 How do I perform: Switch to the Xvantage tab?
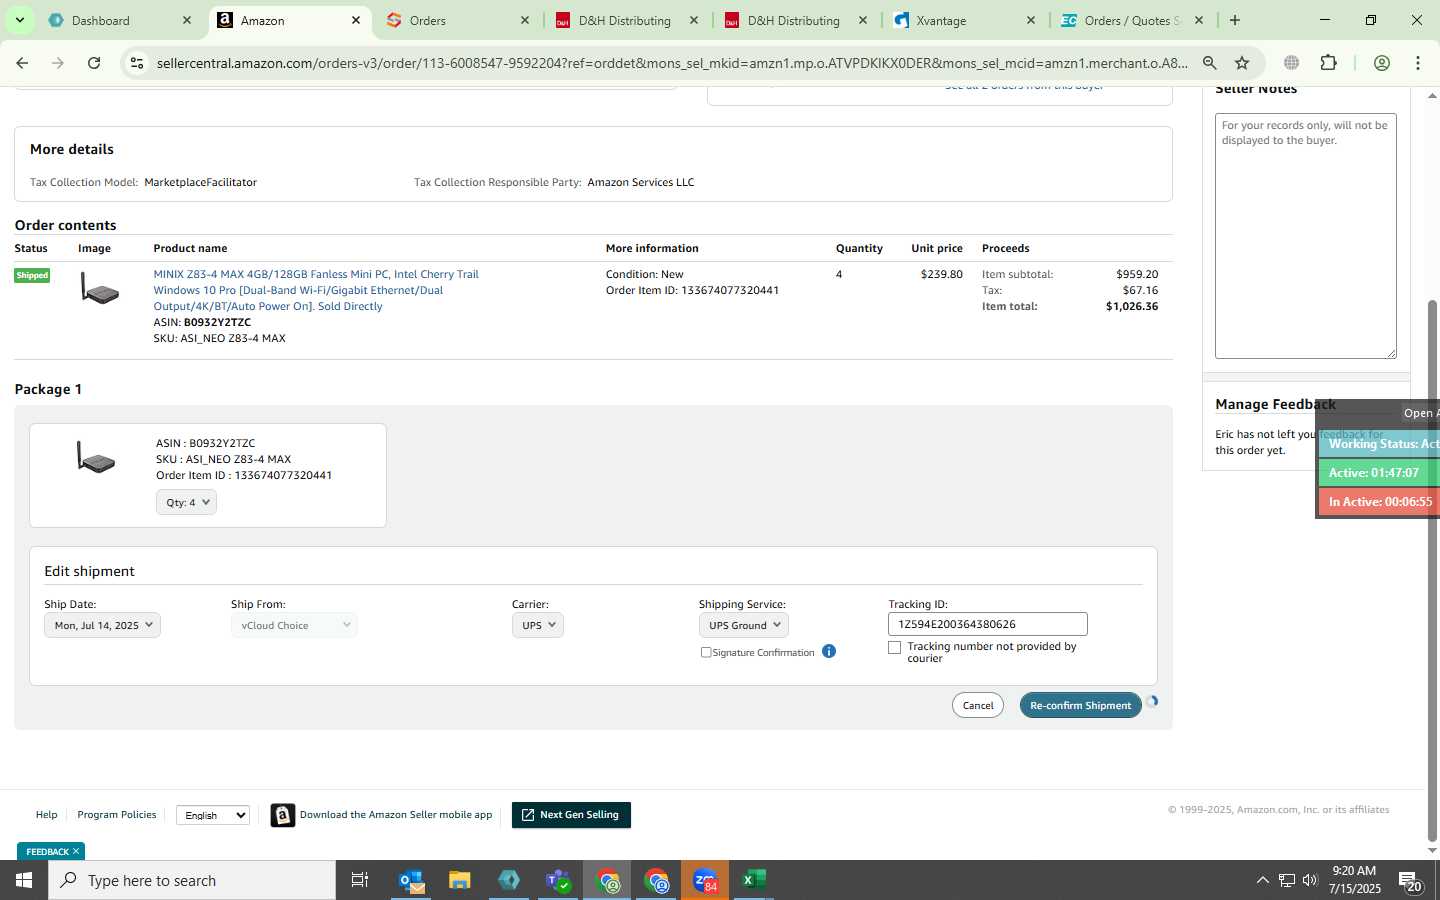pos(965,20)
